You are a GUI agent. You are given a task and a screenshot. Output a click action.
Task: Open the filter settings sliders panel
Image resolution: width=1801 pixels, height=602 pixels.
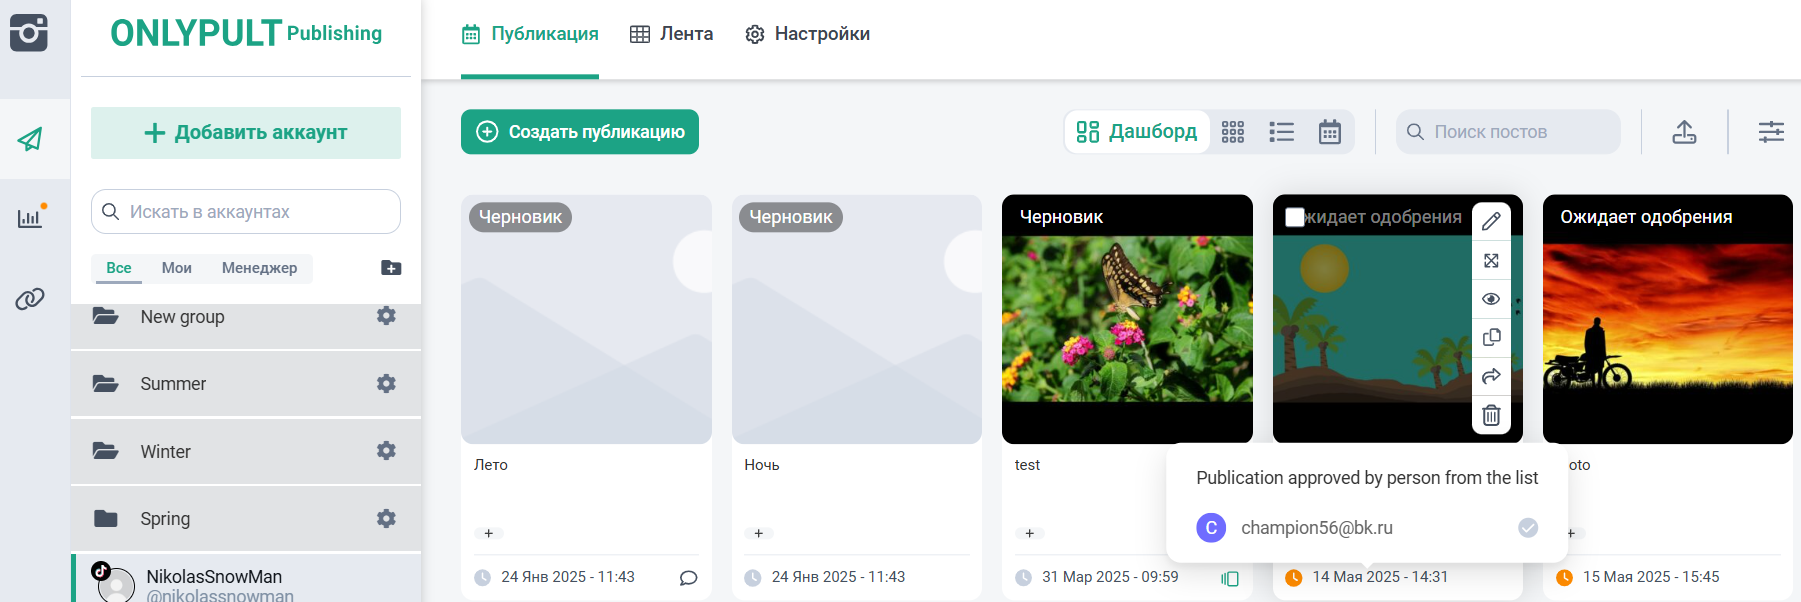1771,132
